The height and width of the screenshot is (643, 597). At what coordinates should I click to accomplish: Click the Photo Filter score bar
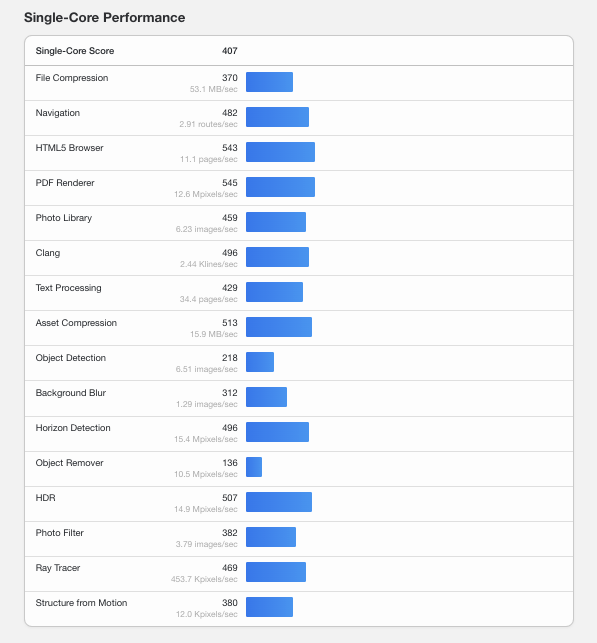pos(271,537)
